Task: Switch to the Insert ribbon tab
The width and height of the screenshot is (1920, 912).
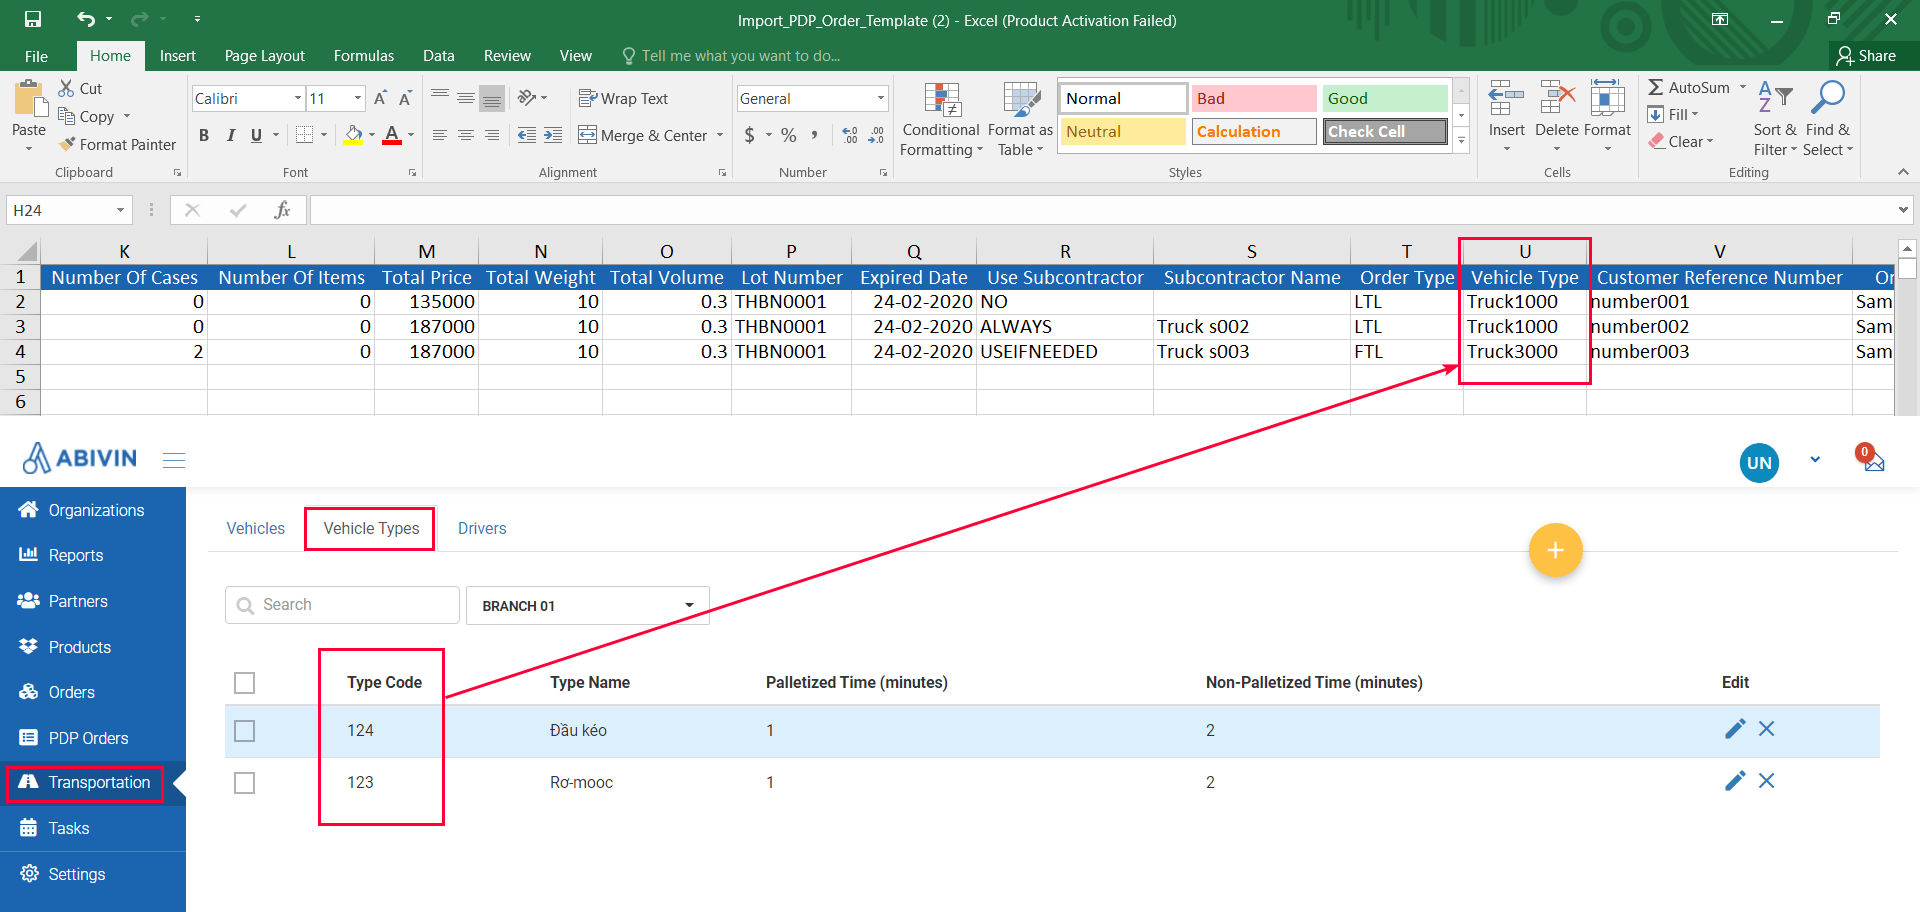Action: [x=178, y=56]
